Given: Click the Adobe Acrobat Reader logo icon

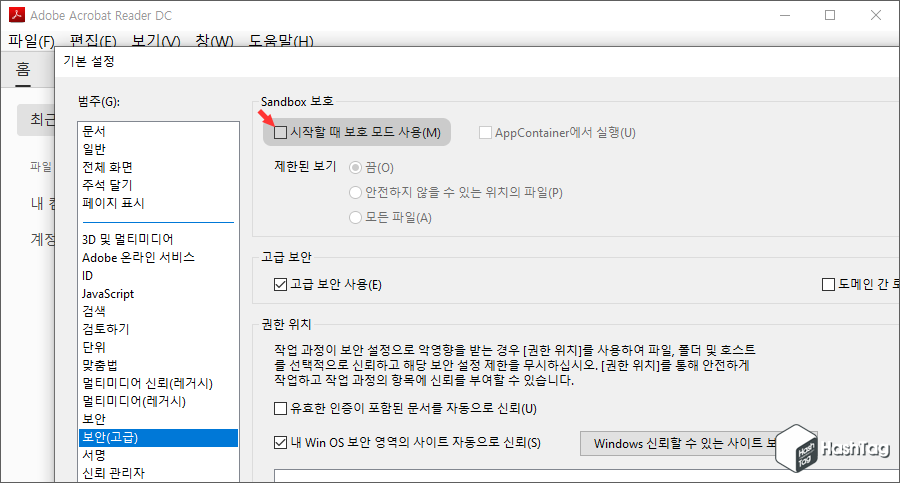Looking at the screenshot, I should [x=17, y=15].
